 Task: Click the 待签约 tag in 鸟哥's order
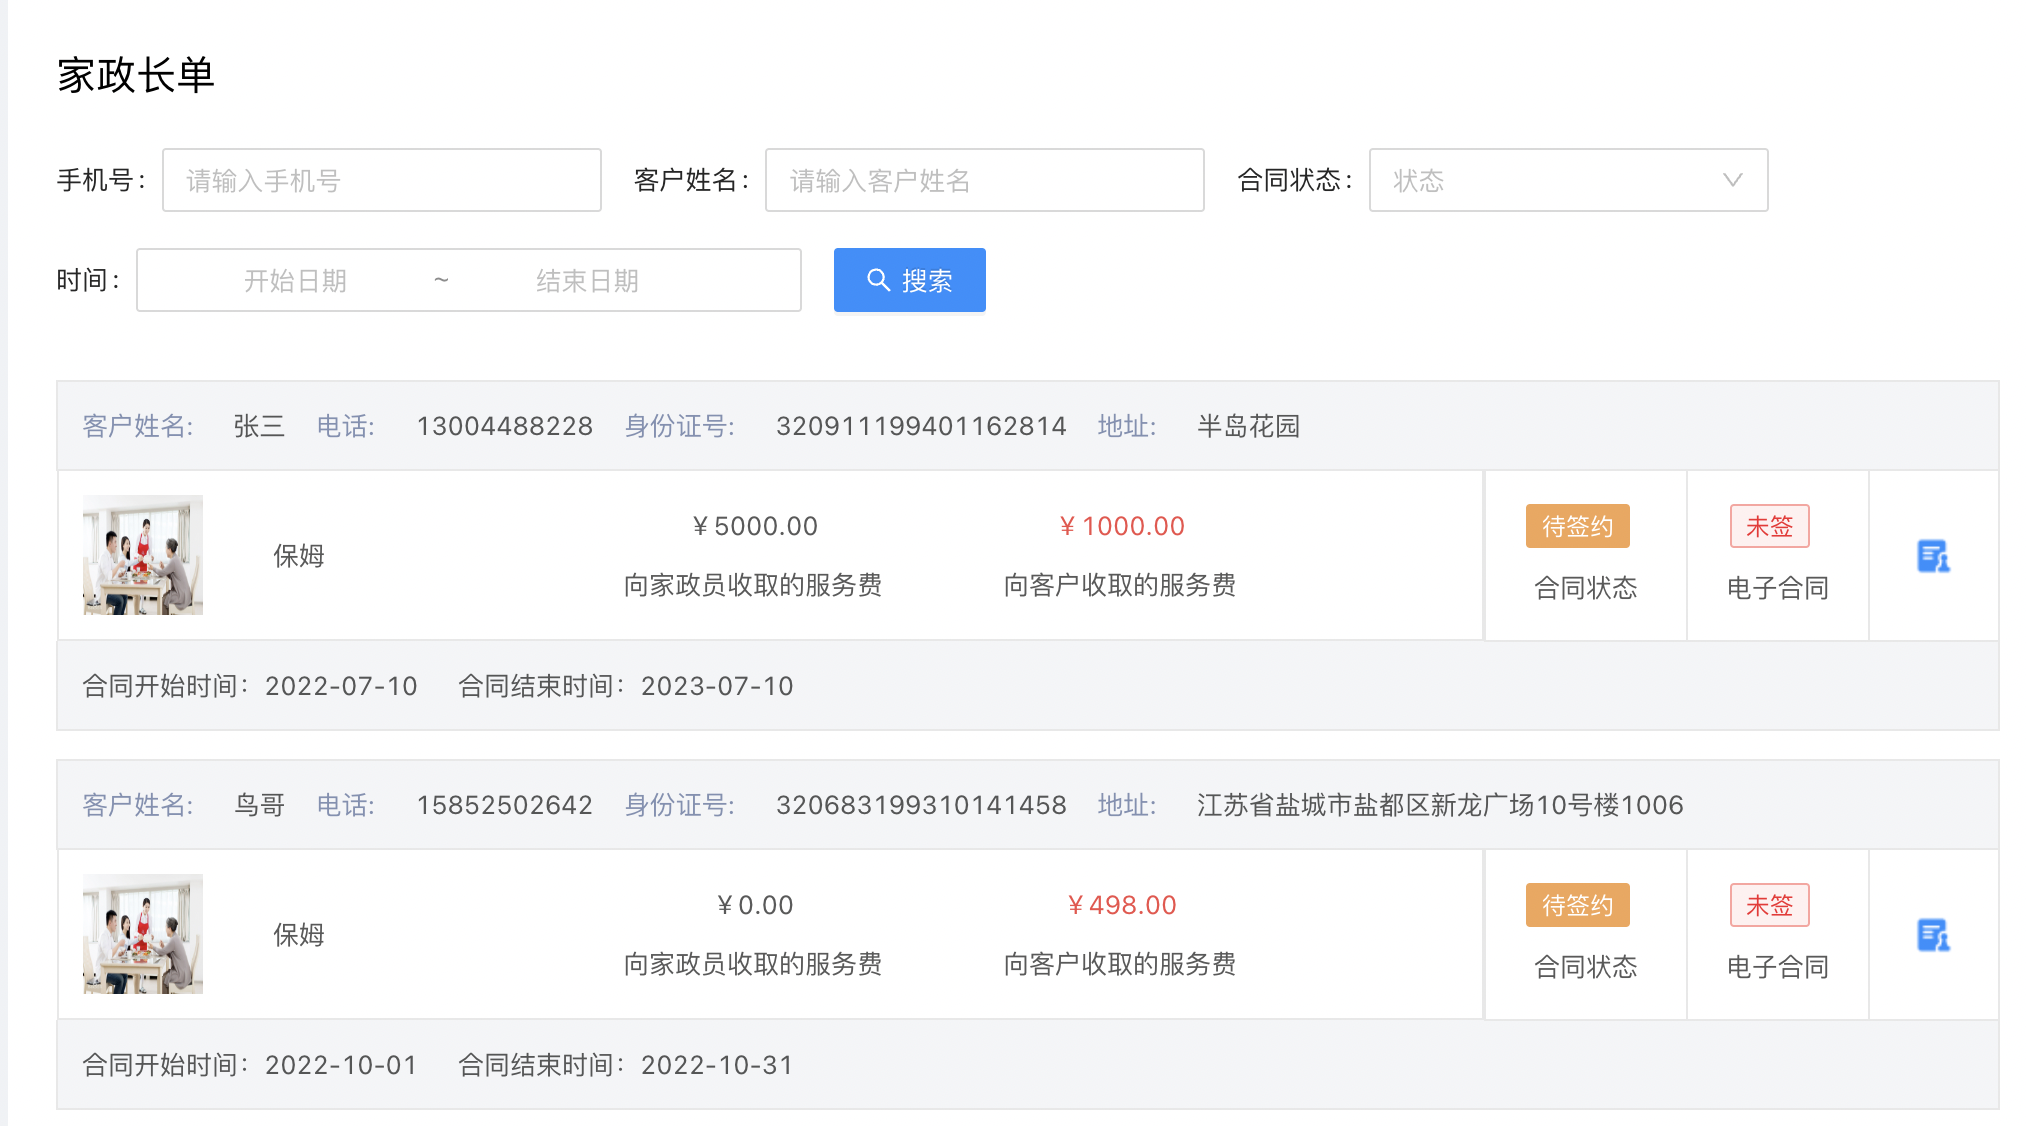pyautogui.click(x=1577, y=905)
